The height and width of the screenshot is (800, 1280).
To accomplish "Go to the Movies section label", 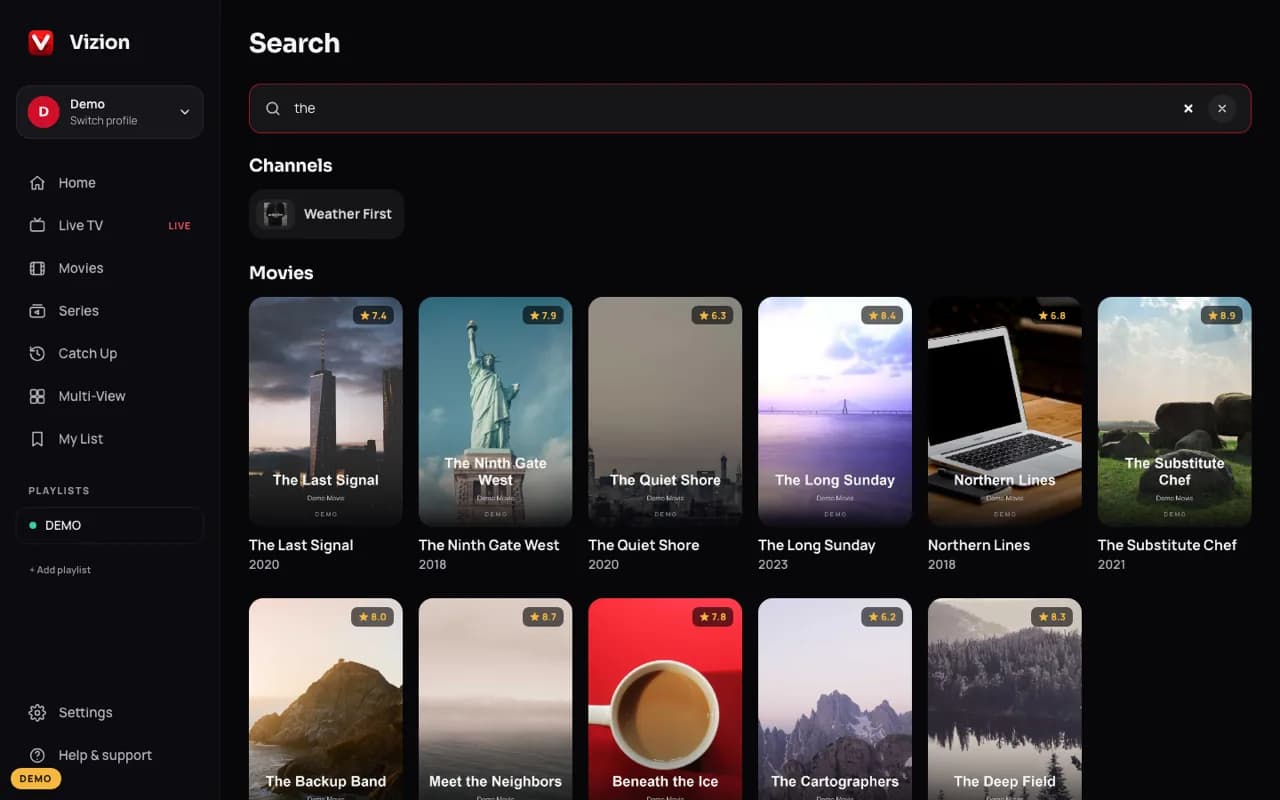I will (x=81, y=268).
